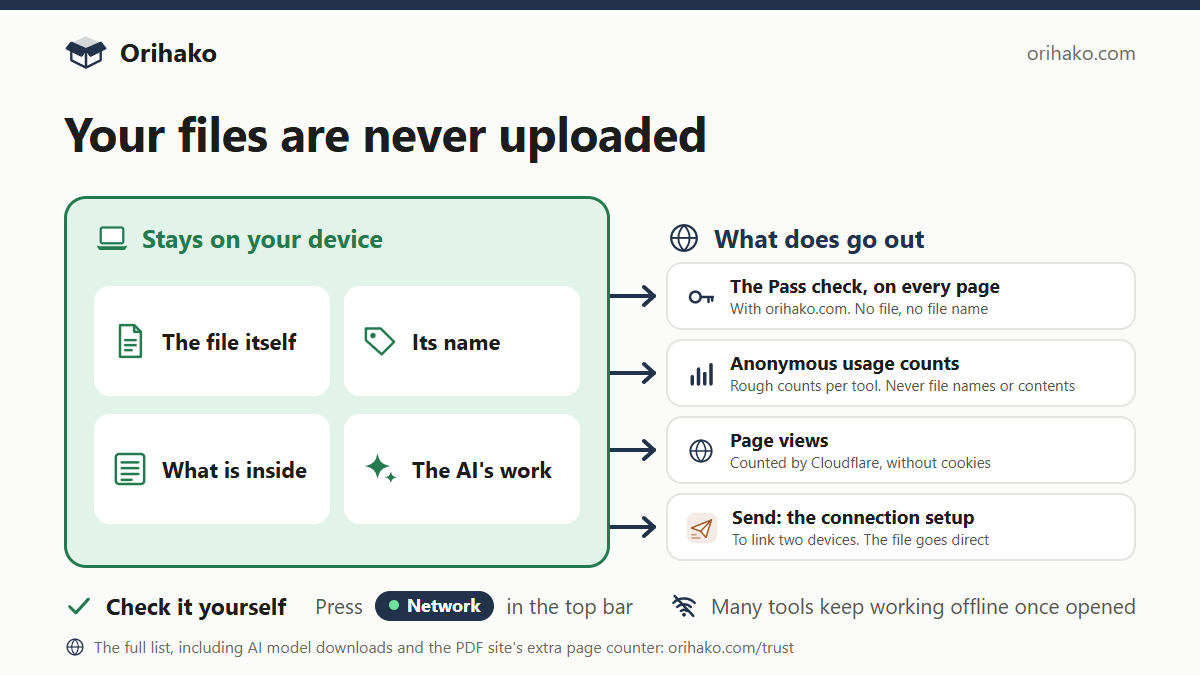The image size is (1200, 675).
Task: Select The AI's work card
Action: 462,469
